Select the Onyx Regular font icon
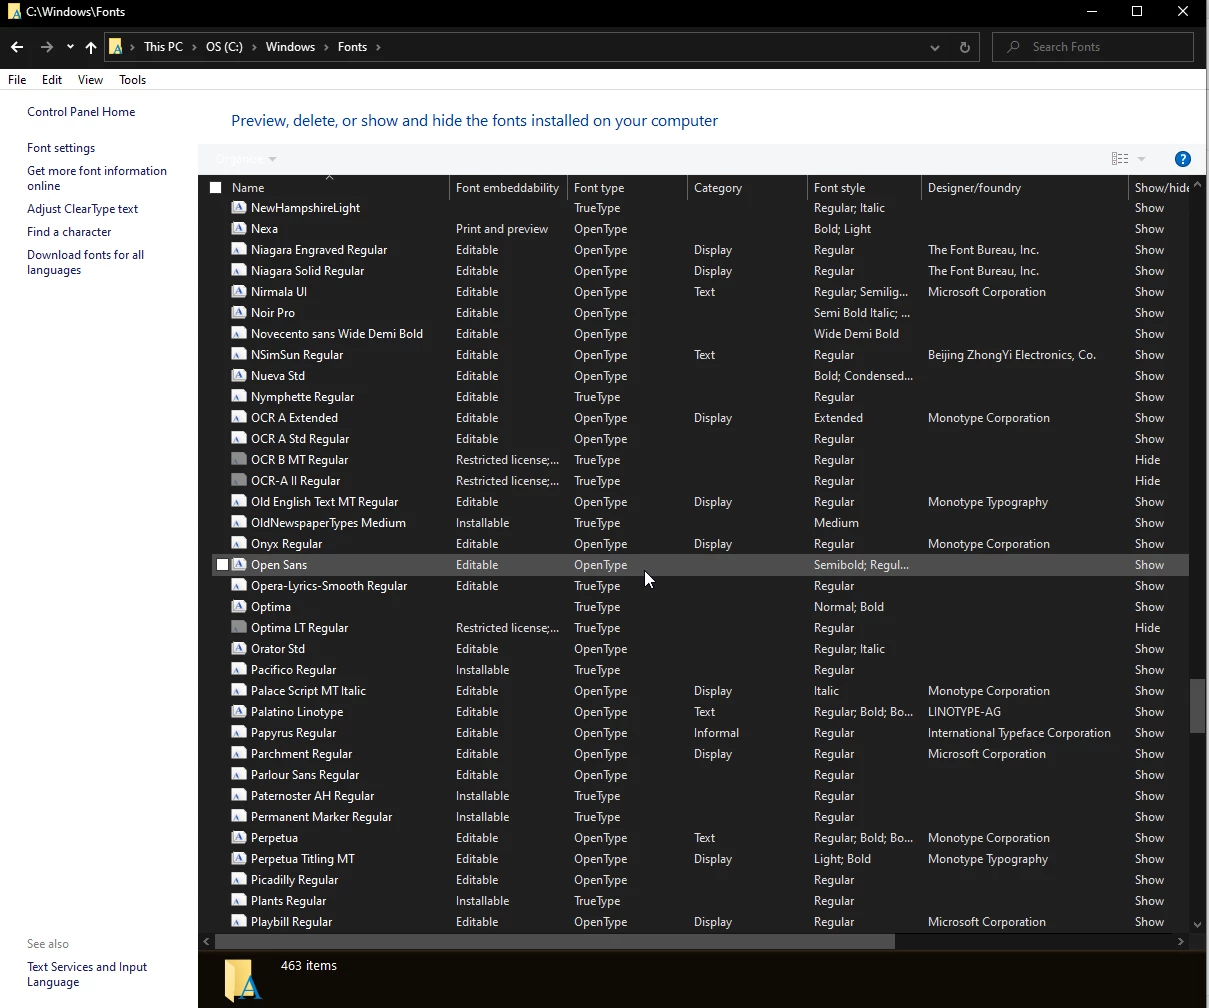 tap(239, 544)
